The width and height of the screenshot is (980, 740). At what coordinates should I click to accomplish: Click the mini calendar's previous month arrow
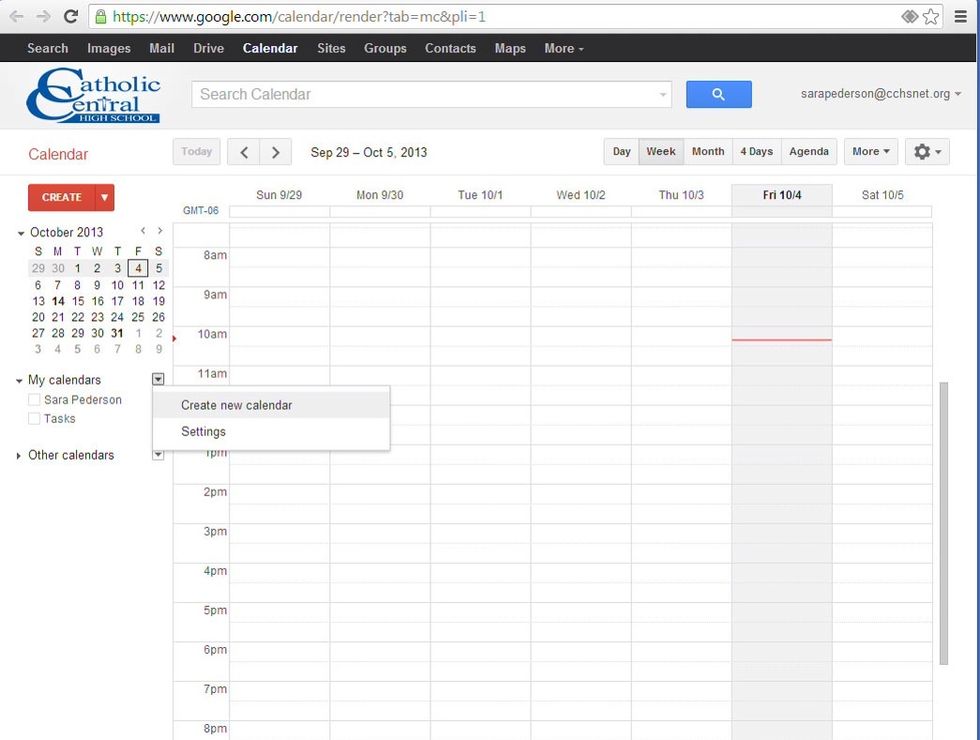pos(144,231)
